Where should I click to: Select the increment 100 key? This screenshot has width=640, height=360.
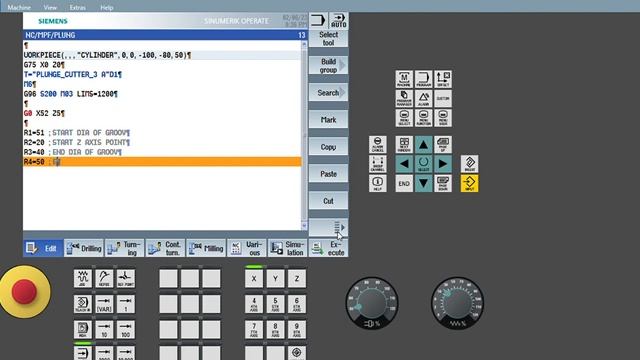pos(126,329)
